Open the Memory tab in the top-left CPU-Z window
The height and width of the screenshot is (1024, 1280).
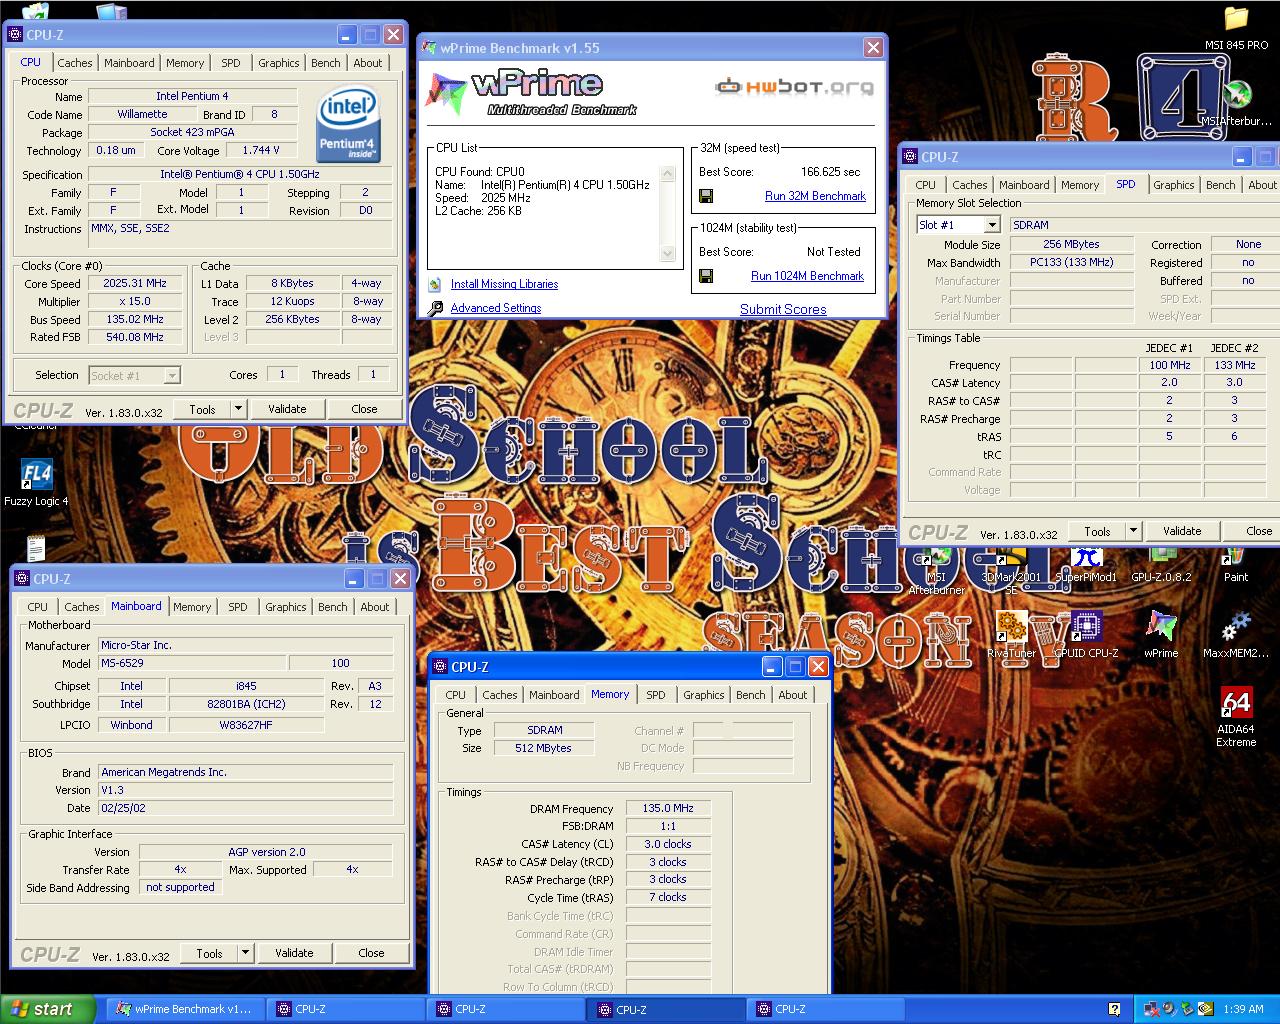click(x=185, y=62)
